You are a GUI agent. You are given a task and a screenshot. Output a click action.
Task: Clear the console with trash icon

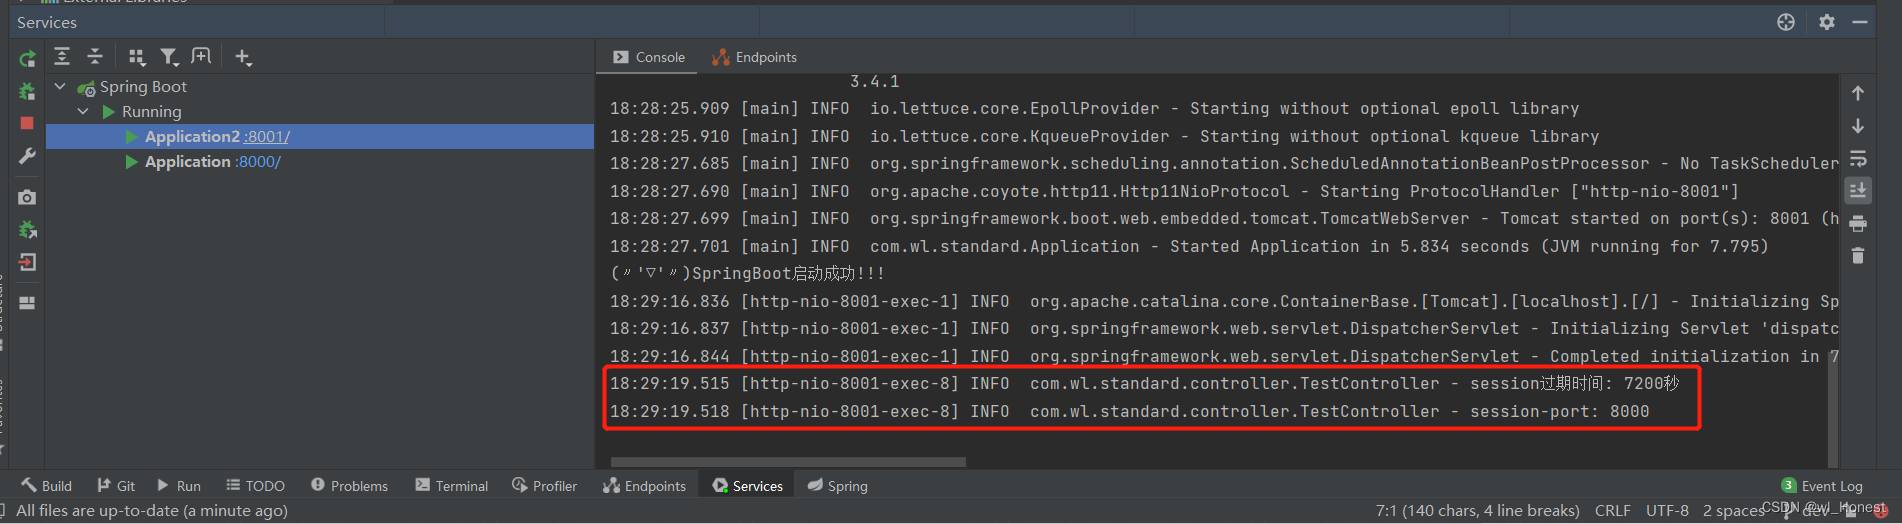pyautogui.click(x=1857, y=256)
